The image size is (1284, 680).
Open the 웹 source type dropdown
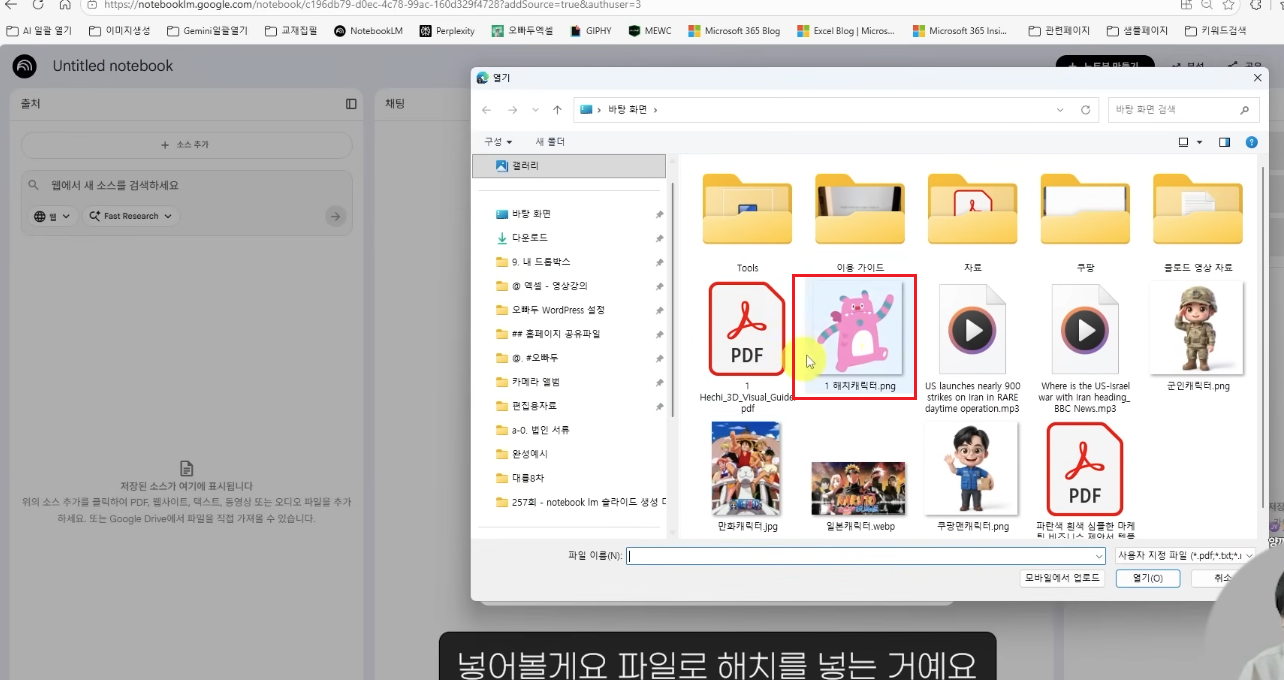click(x=54, y=216)
